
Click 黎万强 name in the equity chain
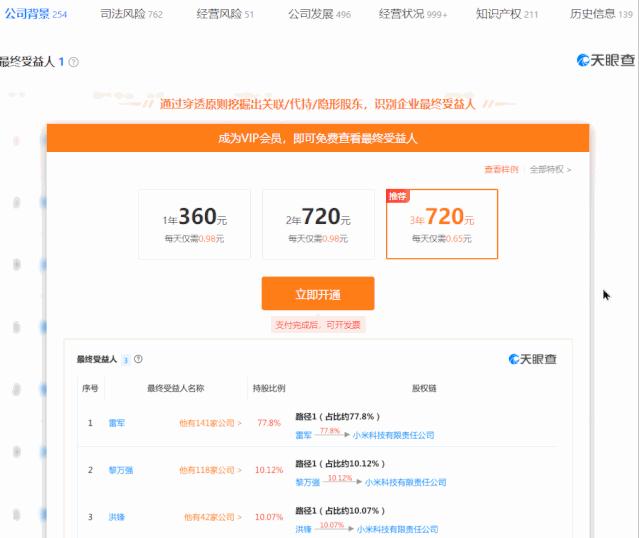point(307,482)
